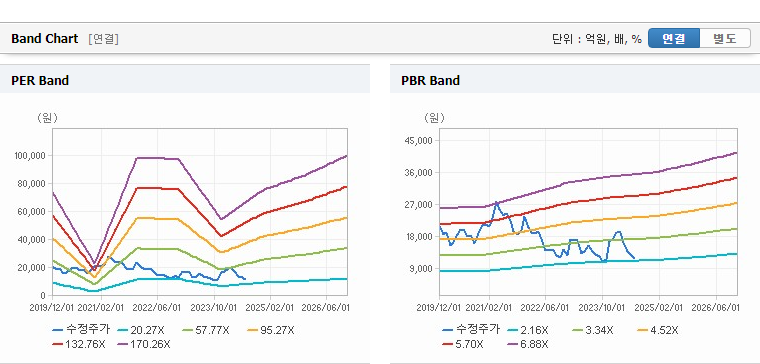The height and width of the screenshot is (364, 760).
Task: Switch to the 연결 consolidated view
Action: tap(674, 38)
